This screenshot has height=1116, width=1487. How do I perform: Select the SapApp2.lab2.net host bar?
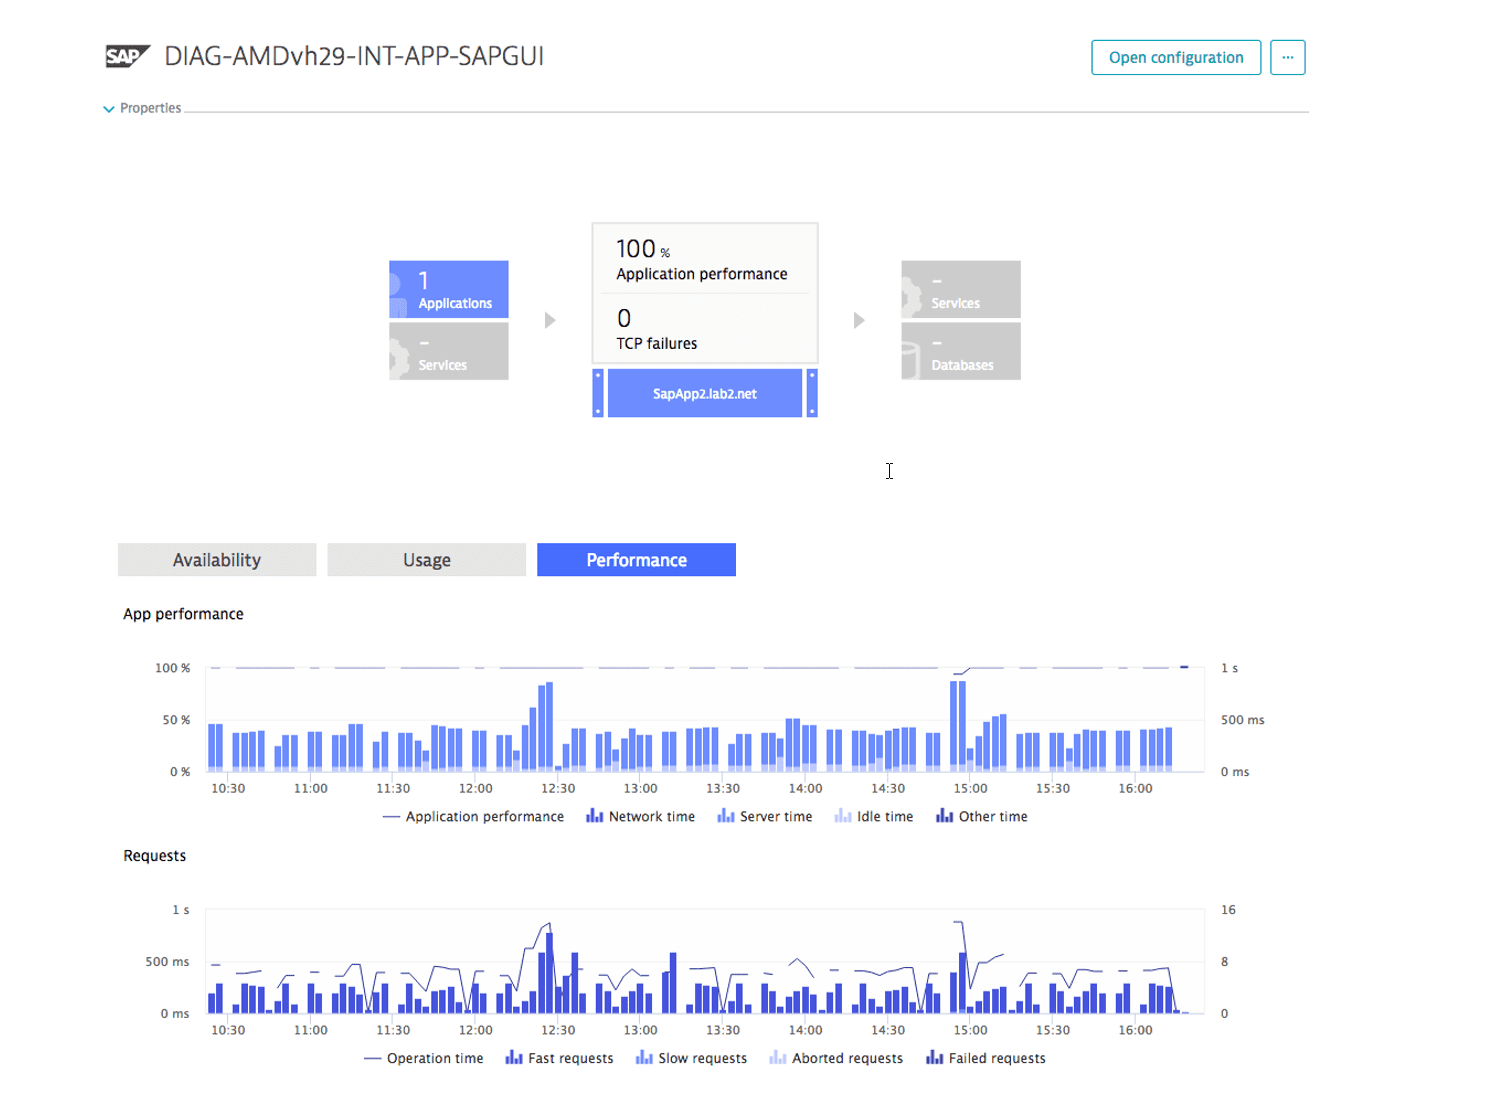coord(704,393)
